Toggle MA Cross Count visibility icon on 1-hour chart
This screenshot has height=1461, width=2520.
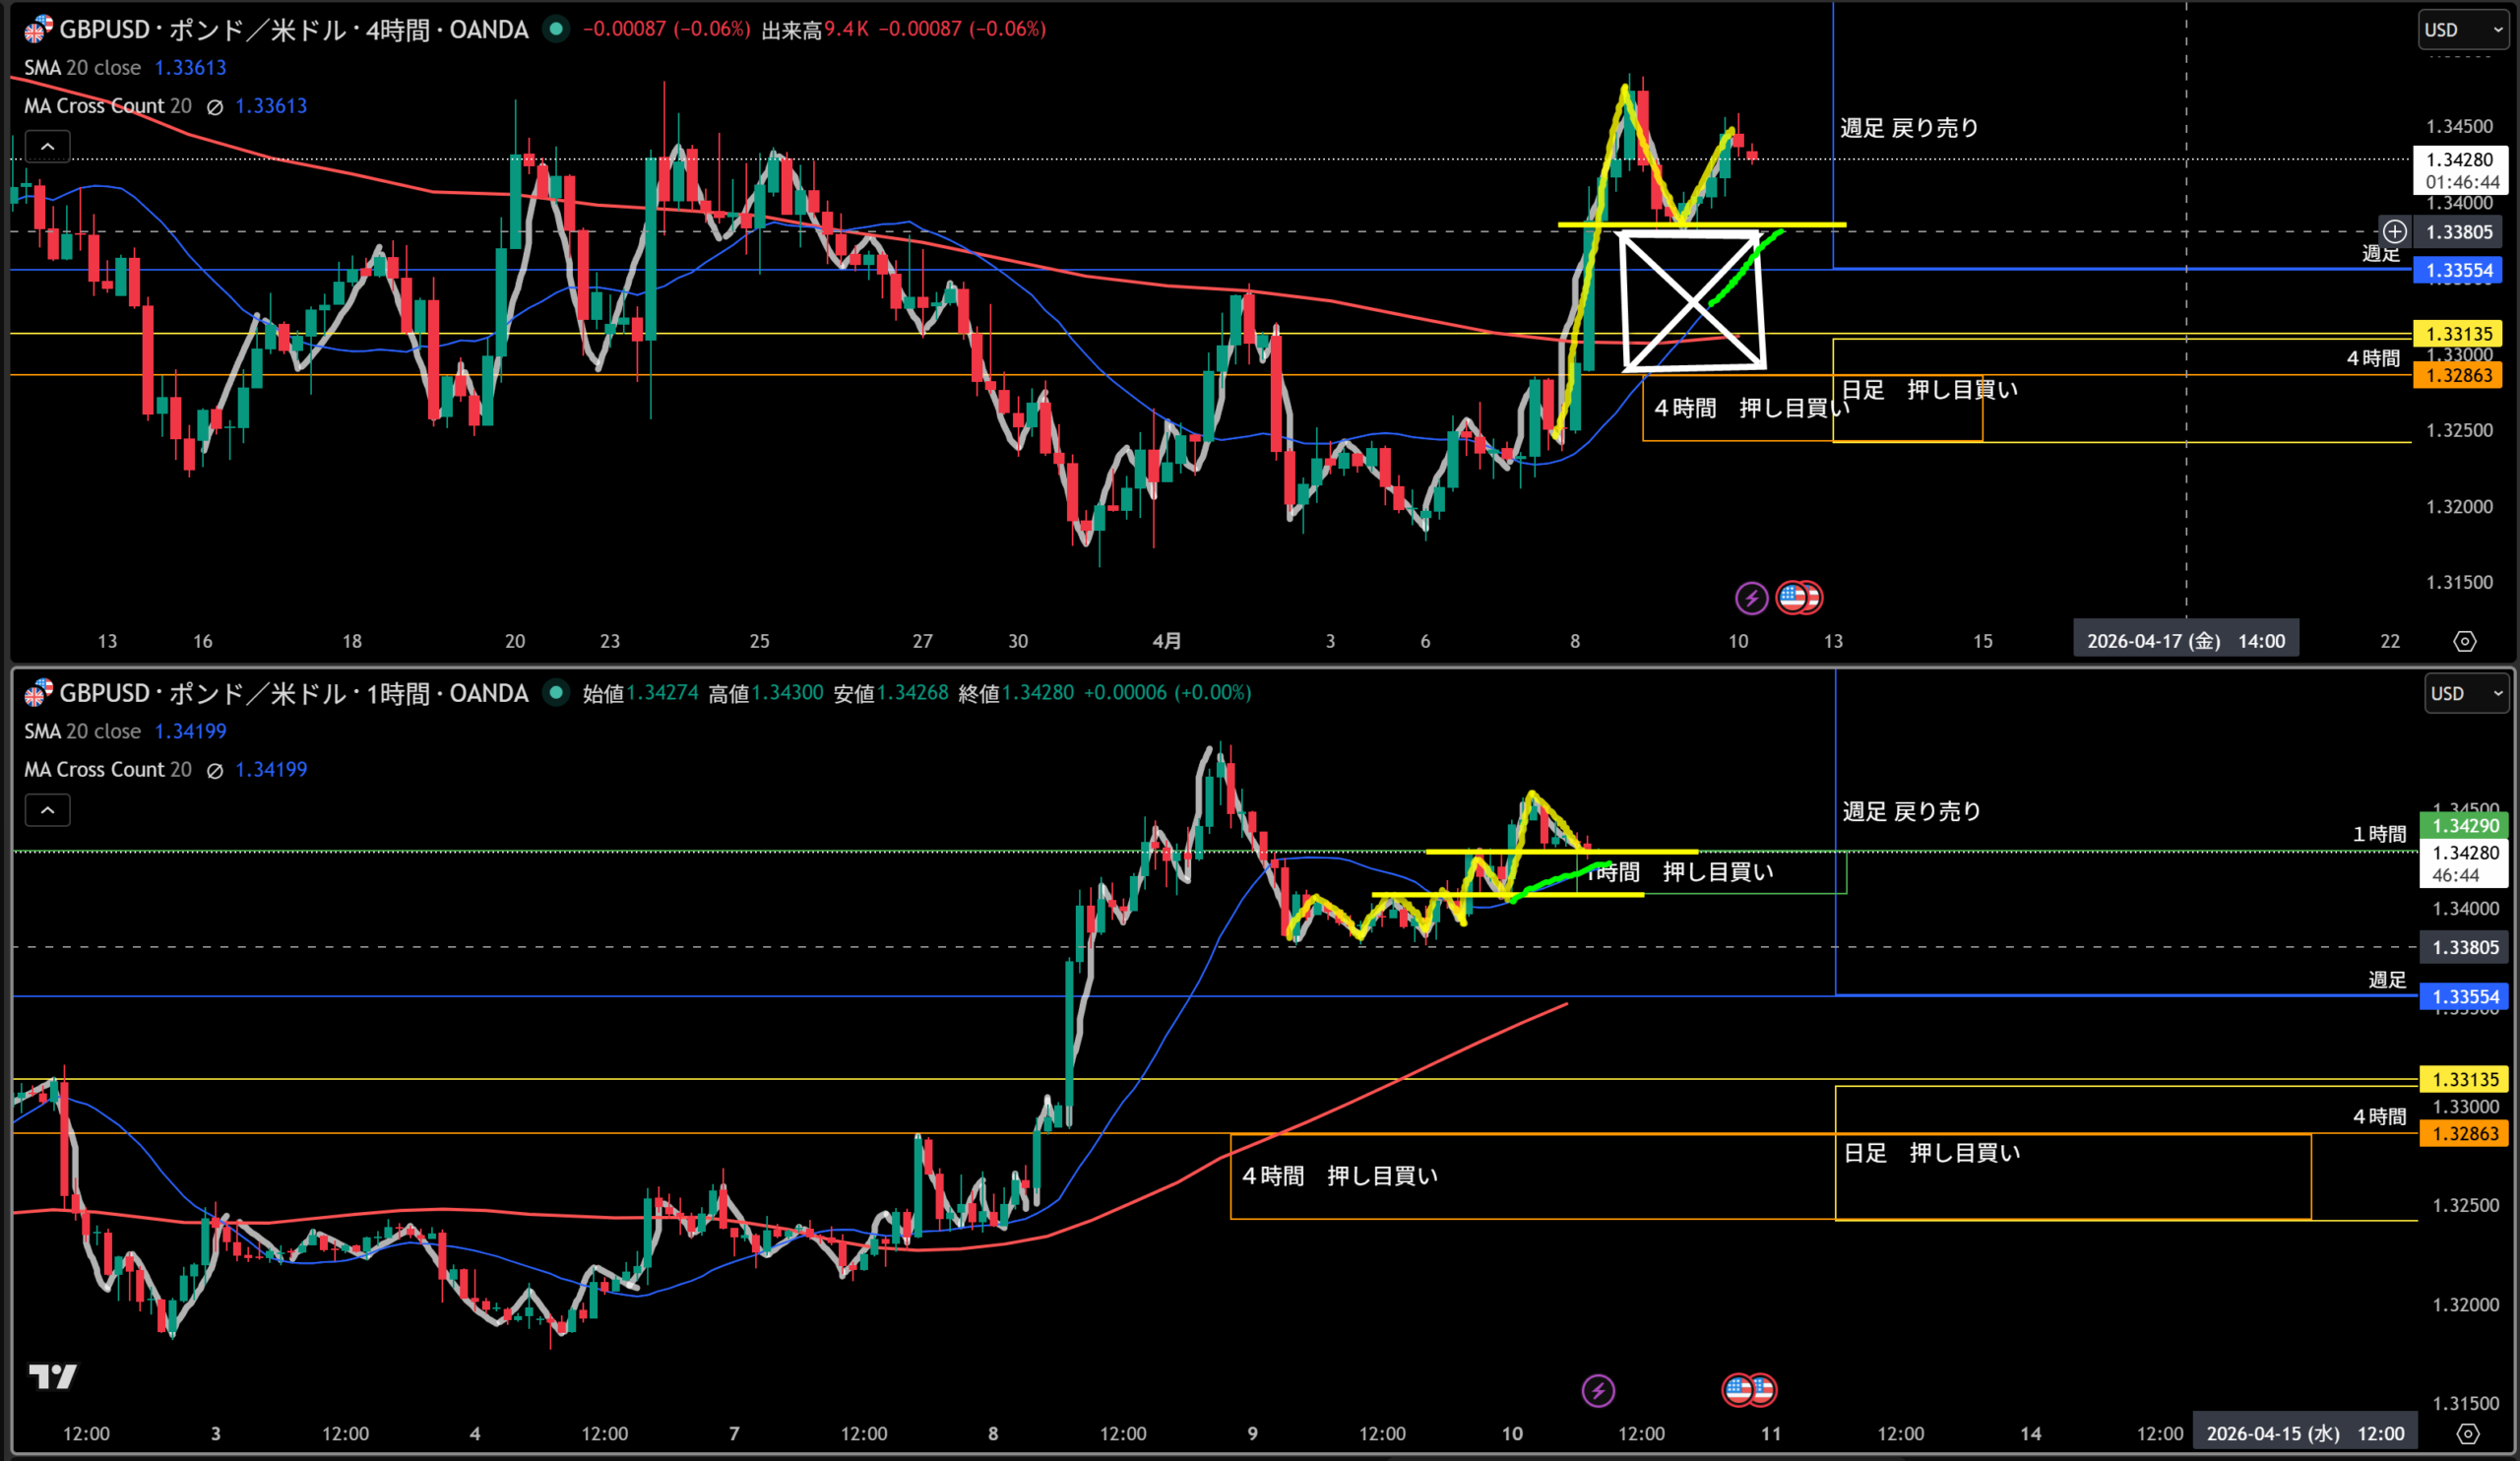(x=214, y=770)
